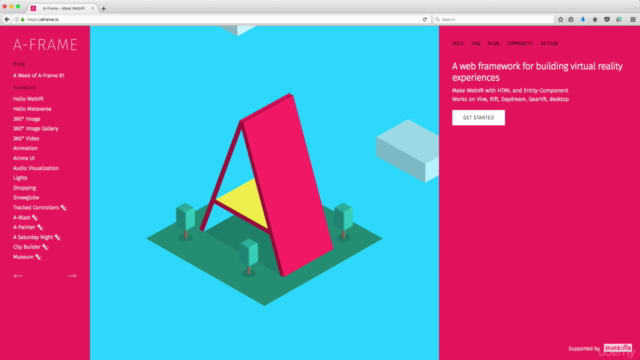Go to previous example with left arrow
Viewport: 640px width, 360px height.
coord(18,276)
